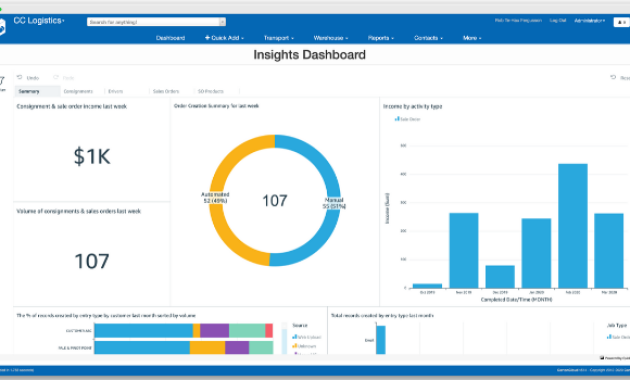The height and width of the screenshot is (380, 630).
Task: Switch to the Sales Orders tab
Action: click(166, 91)
